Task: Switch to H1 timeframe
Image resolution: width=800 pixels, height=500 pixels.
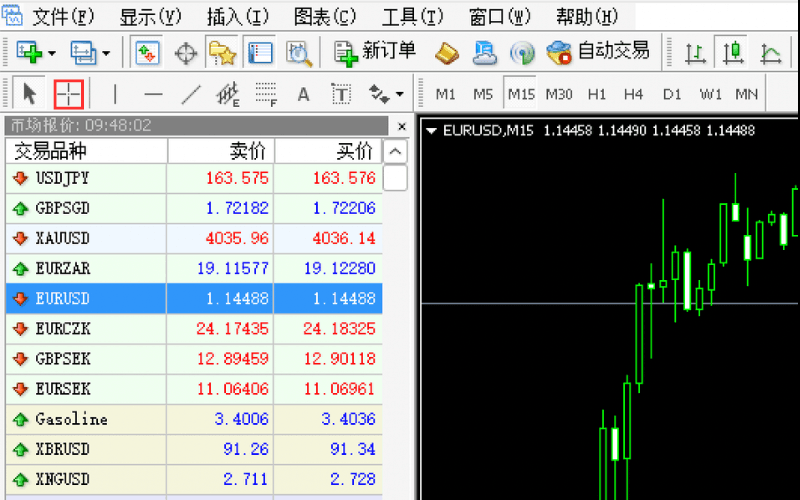Action: [x=596, y=94]
